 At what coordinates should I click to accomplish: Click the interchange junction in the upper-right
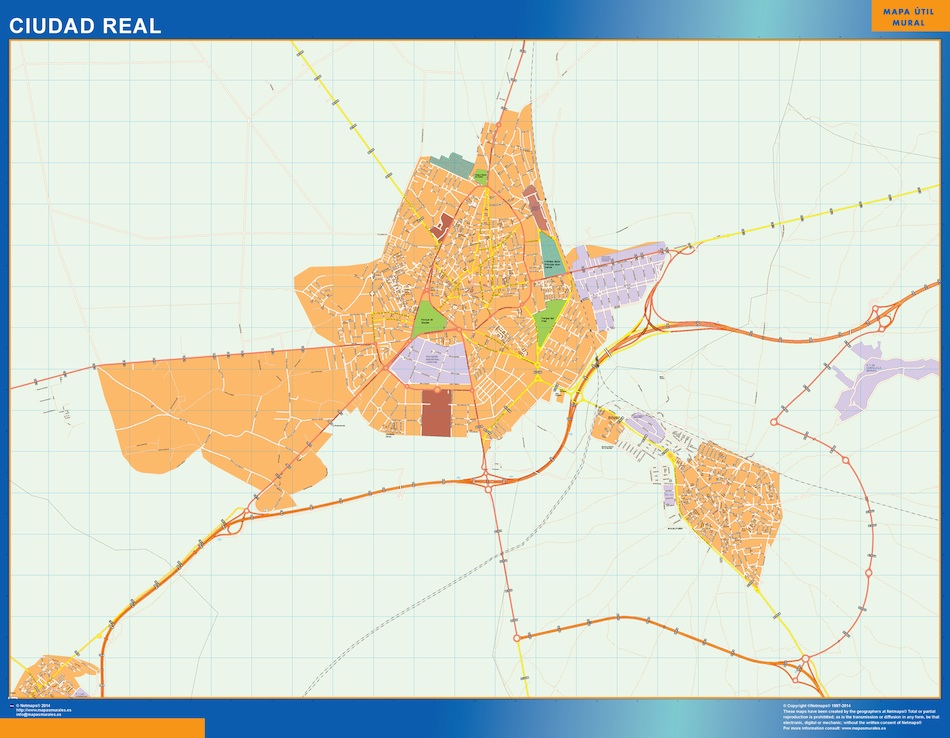pos(884,318)
